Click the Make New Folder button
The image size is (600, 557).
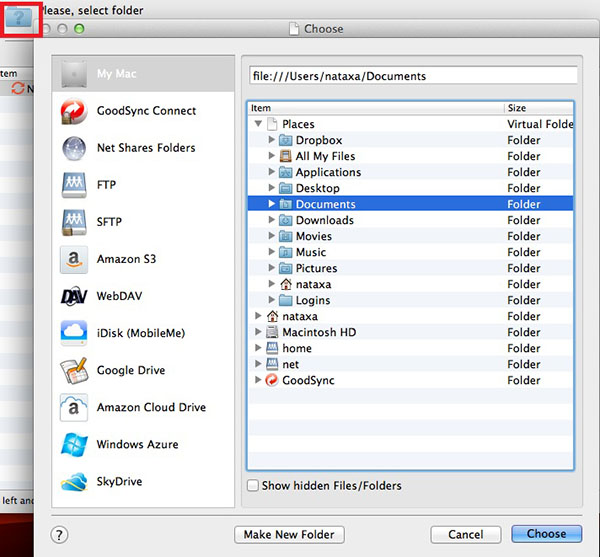tap(289, 535)
